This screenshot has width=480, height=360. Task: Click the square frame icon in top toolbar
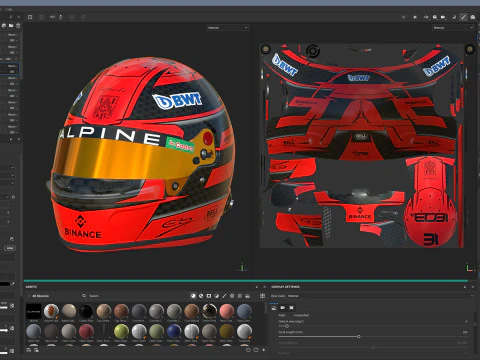click(x=30, y=17)
